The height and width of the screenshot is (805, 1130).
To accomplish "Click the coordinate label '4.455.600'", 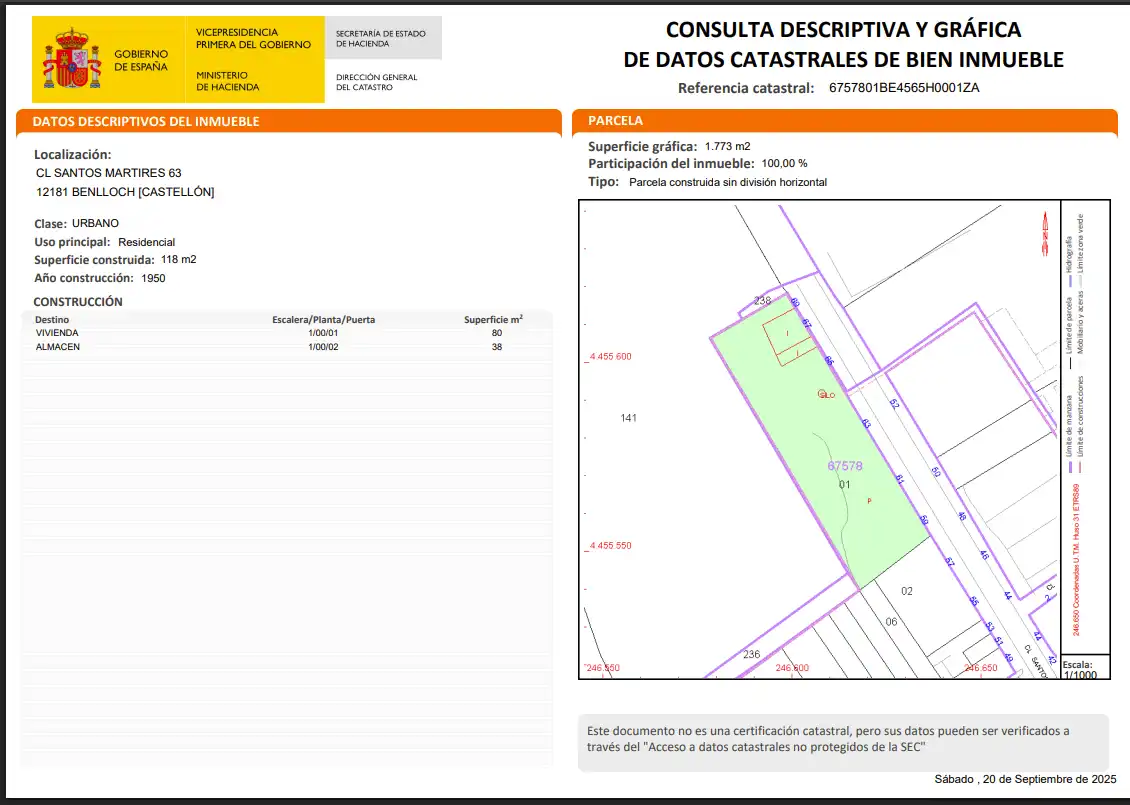I will [610, 357].
